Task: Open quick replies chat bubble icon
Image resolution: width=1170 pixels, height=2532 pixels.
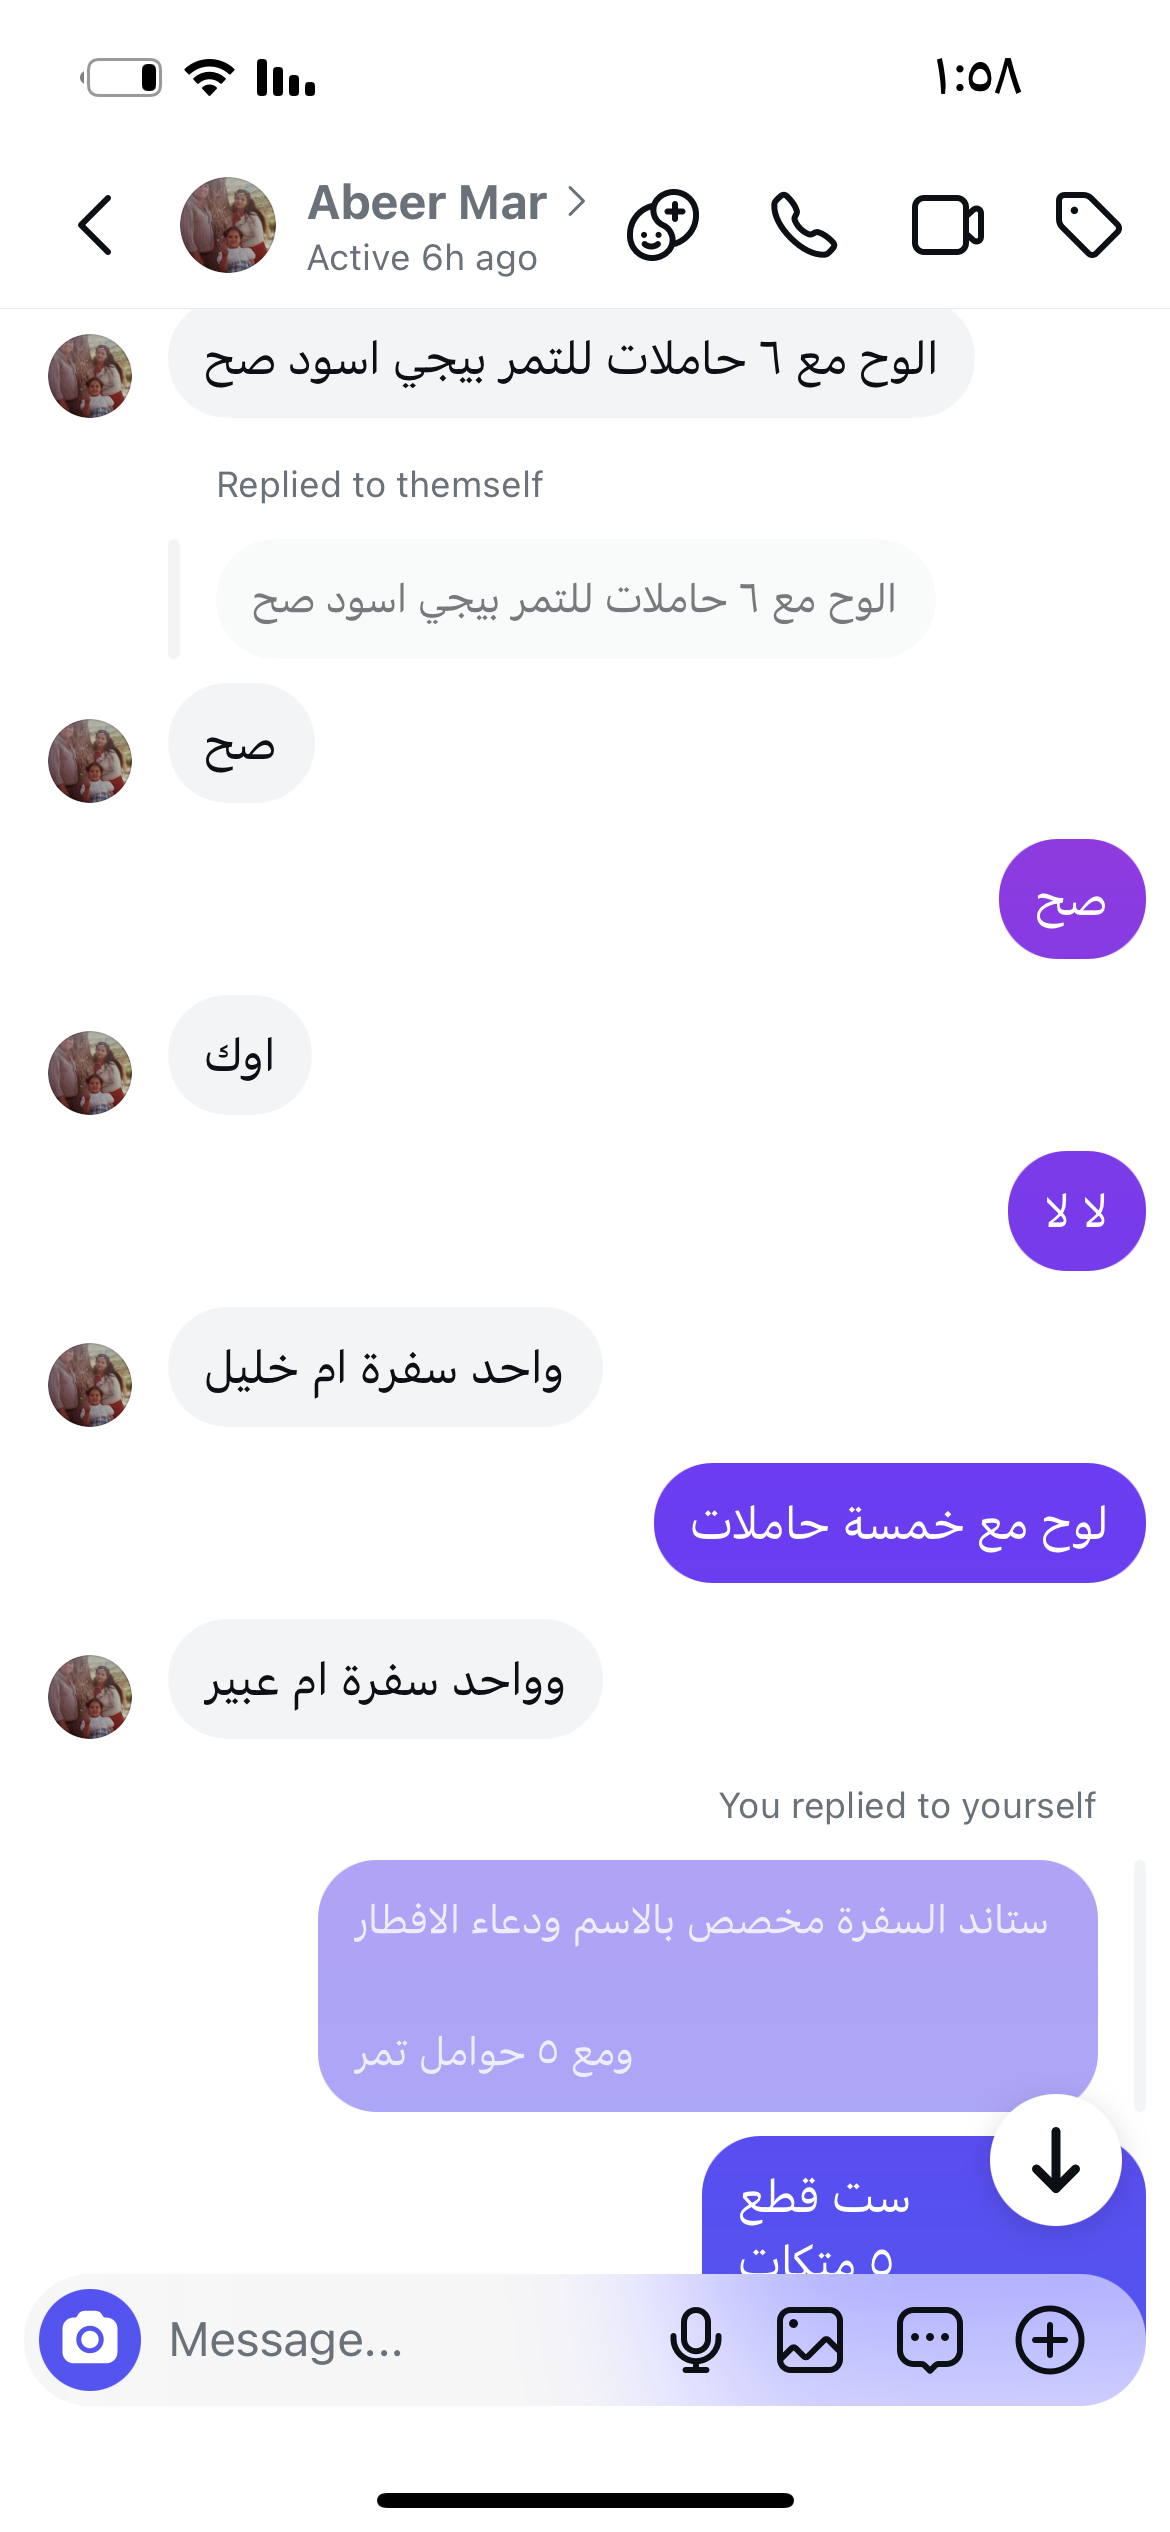Action: click(x=930, y=2340)
